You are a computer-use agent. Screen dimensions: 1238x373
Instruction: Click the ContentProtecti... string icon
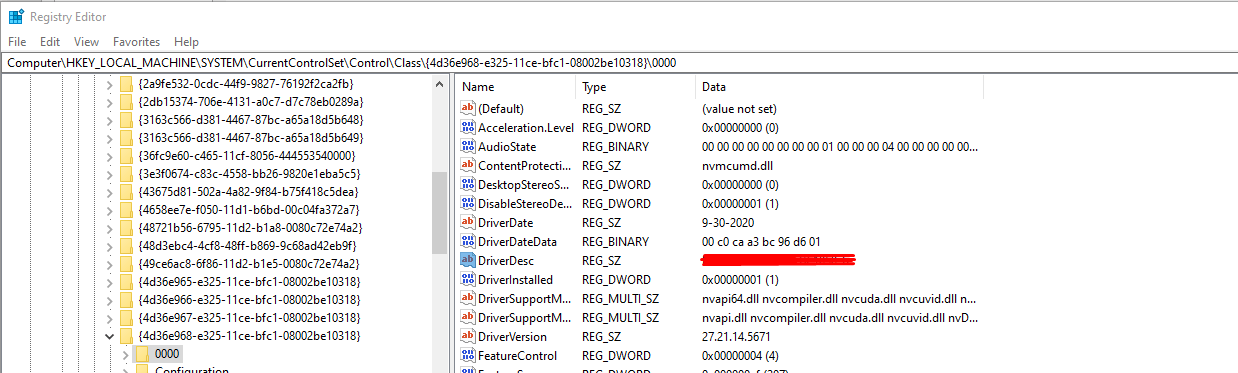[x=467, y=165]
